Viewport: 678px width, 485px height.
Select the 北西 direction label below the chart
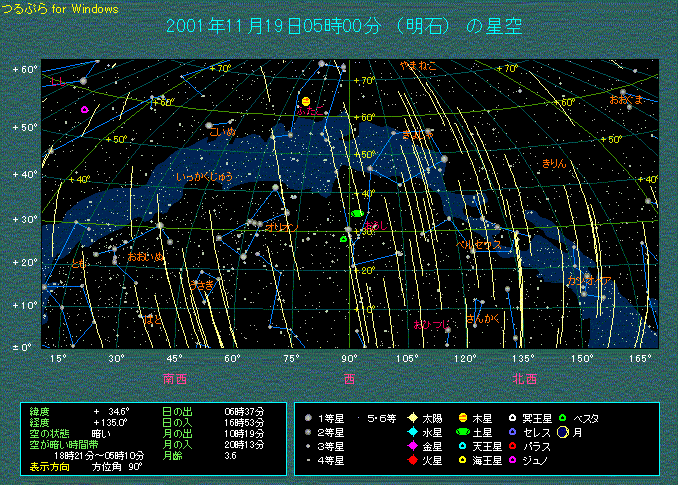point(525,379)
